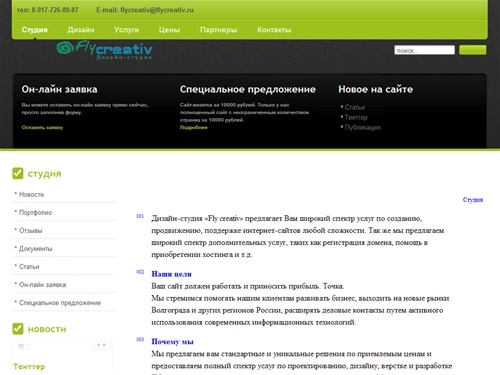This screenshot has height=375, width=500.
Task: Open the Услуги menu item
Action: click(126, 30)
